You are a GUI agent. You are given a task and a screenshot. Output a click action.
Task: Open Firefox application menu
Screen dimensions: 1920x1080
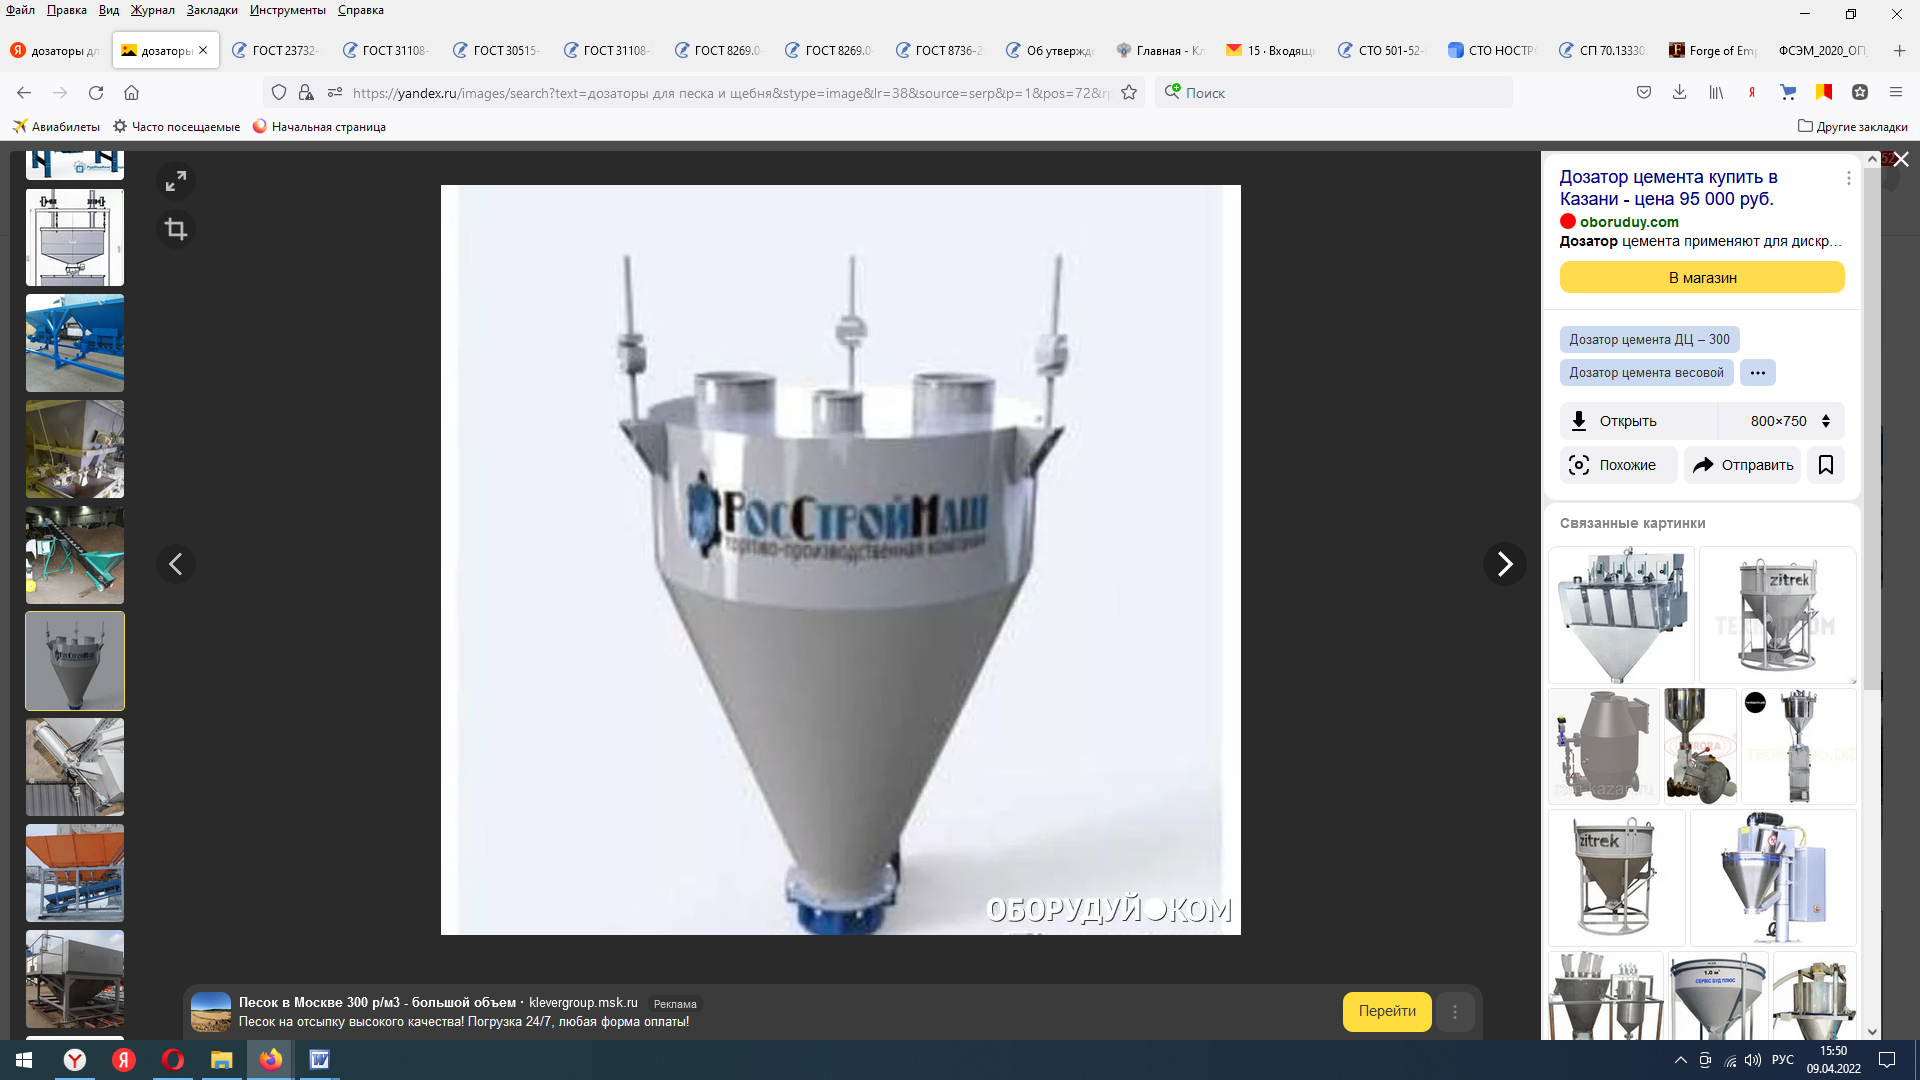(x=1896, y=93)
